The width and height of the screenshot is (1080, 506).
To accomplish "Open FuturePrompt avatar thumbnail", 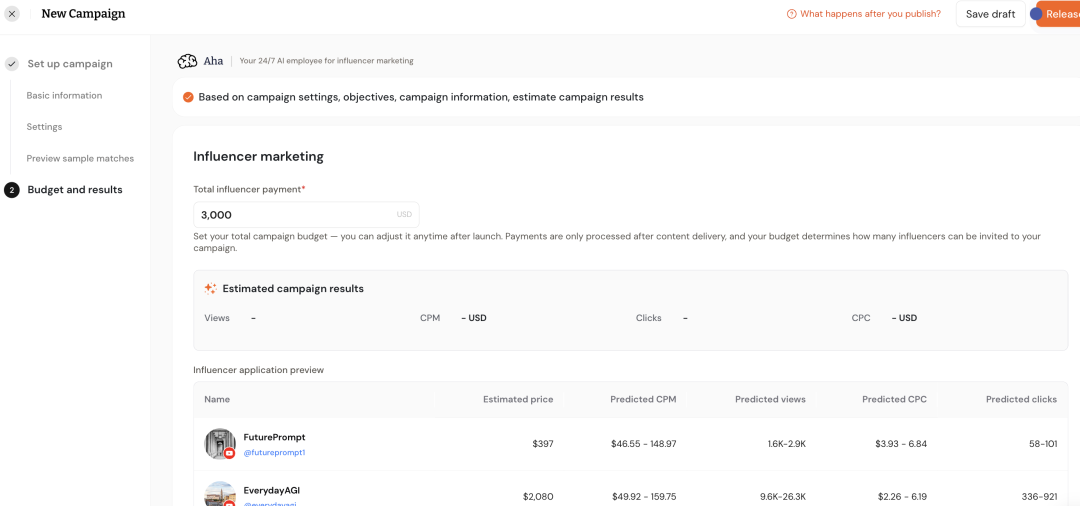I will [x=220, y=444].
